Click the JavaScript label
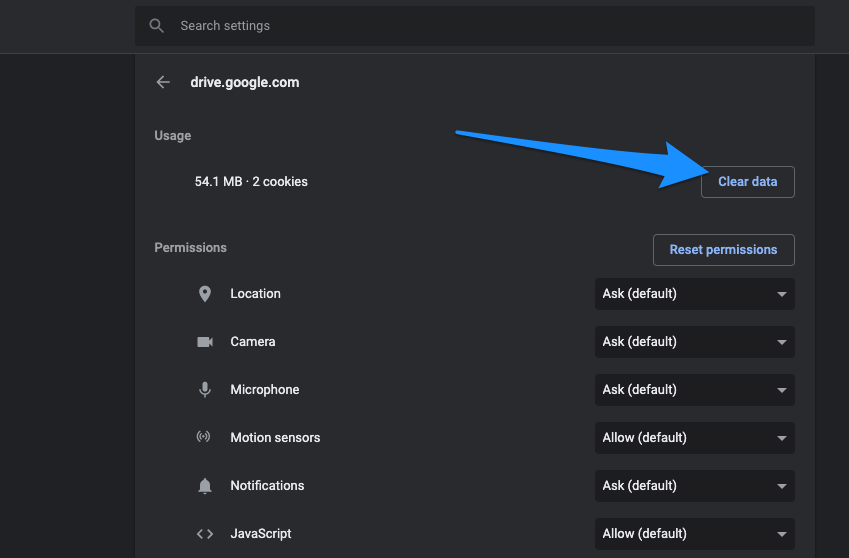849x558 pixels. [261, 534]
